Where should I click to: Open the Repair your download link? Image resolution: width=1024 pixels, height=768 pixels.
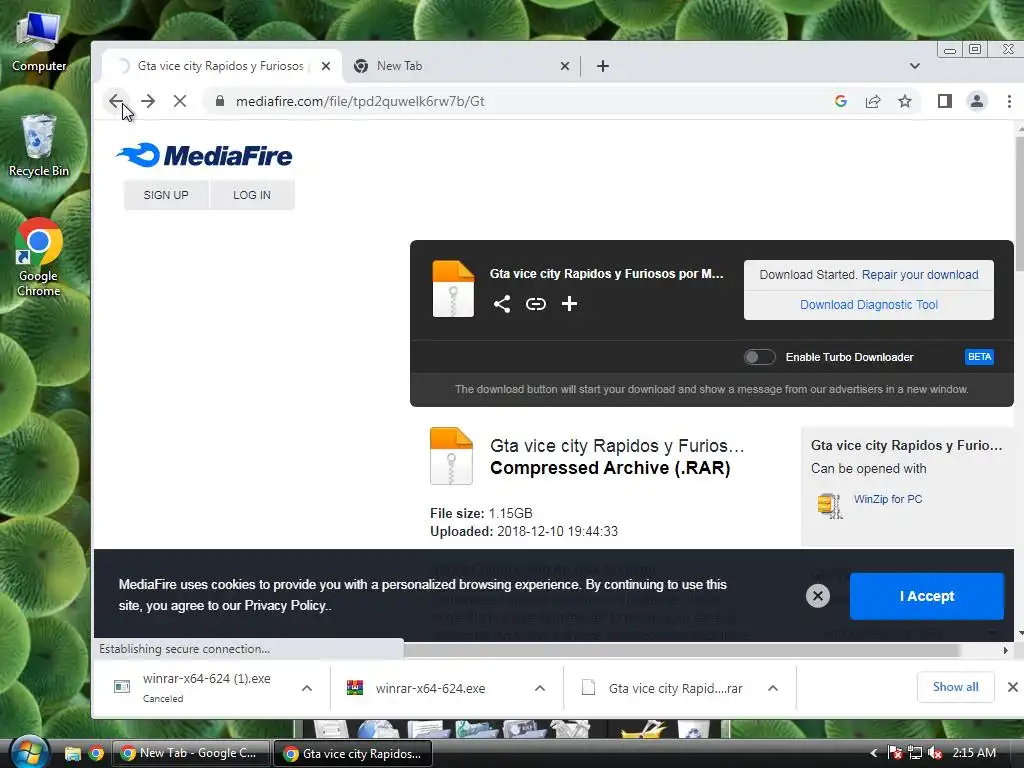click(920, 275)
